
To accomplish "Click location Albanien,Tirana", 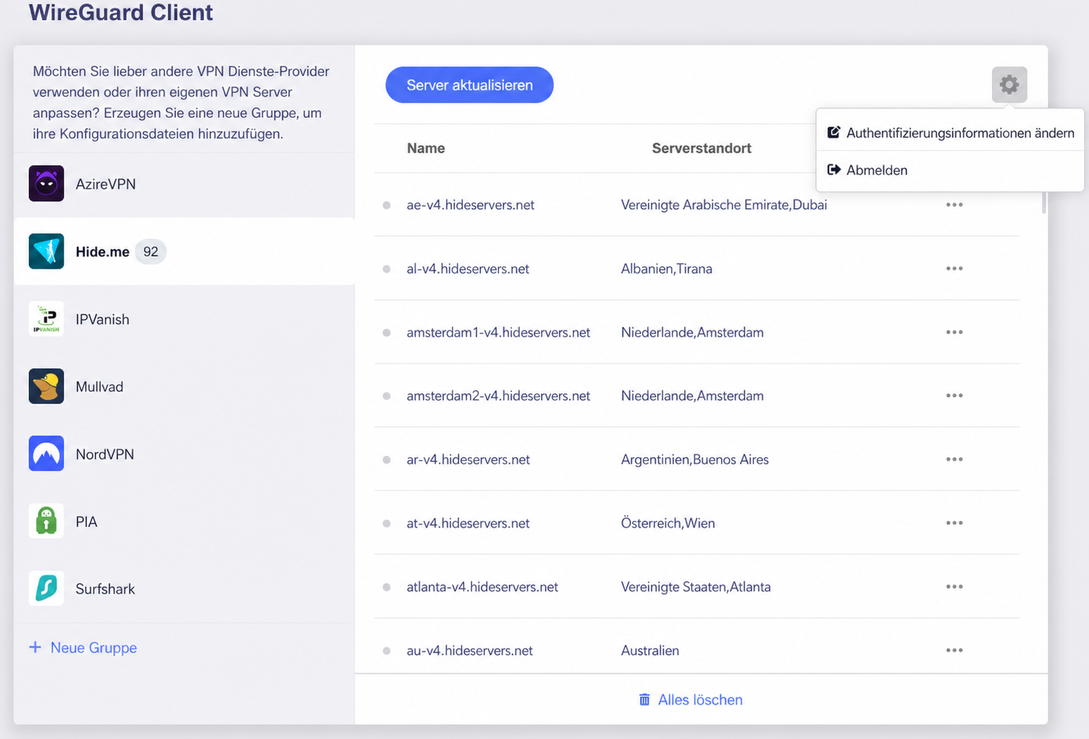I will click(x=667, y=269).
